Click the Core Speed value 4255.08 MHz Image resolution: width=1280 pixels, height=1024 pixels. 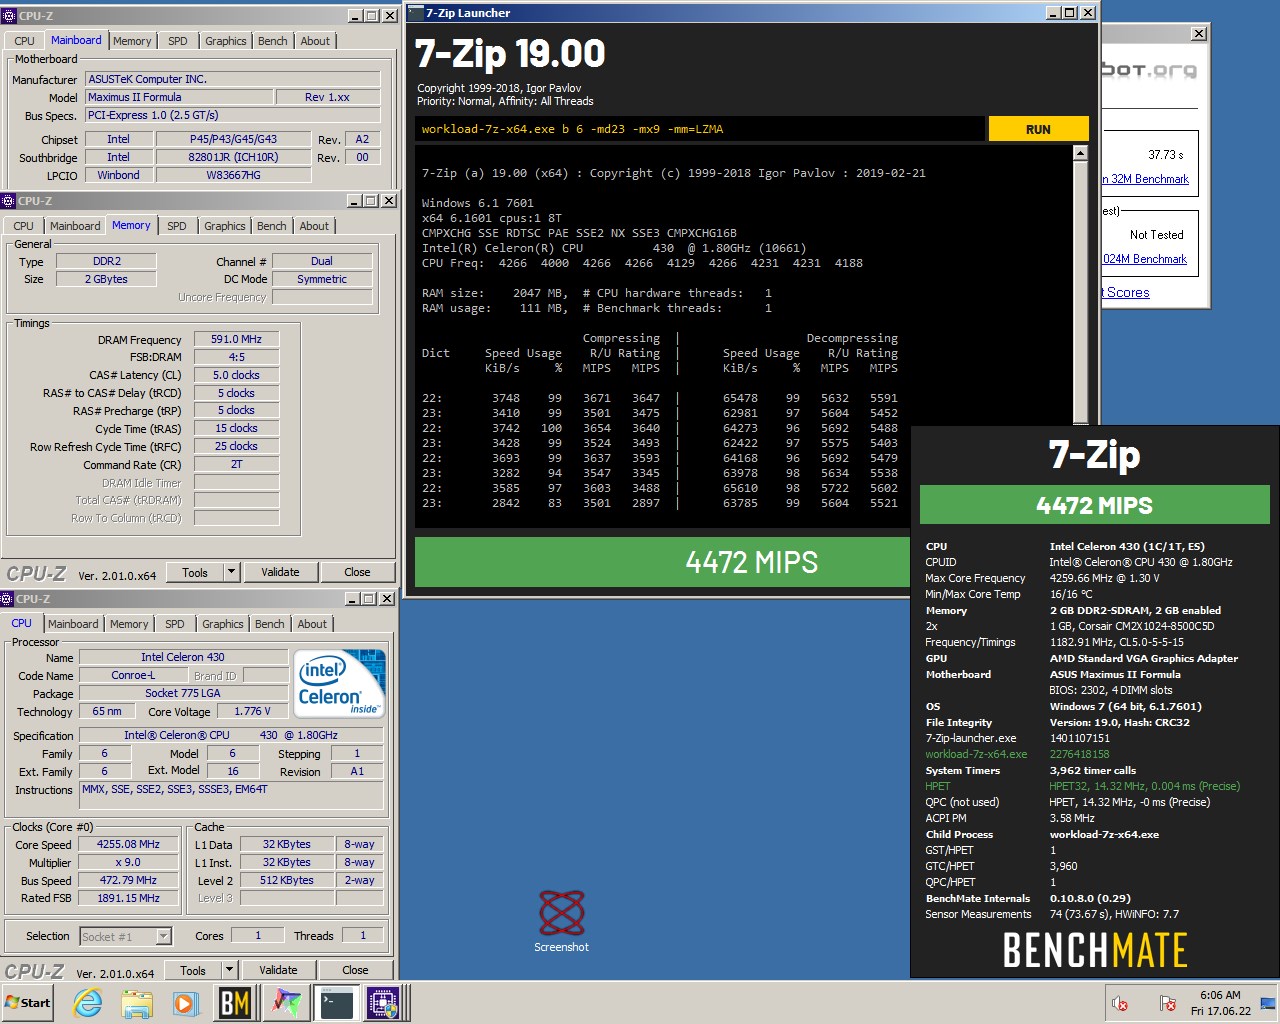[128, 844]
